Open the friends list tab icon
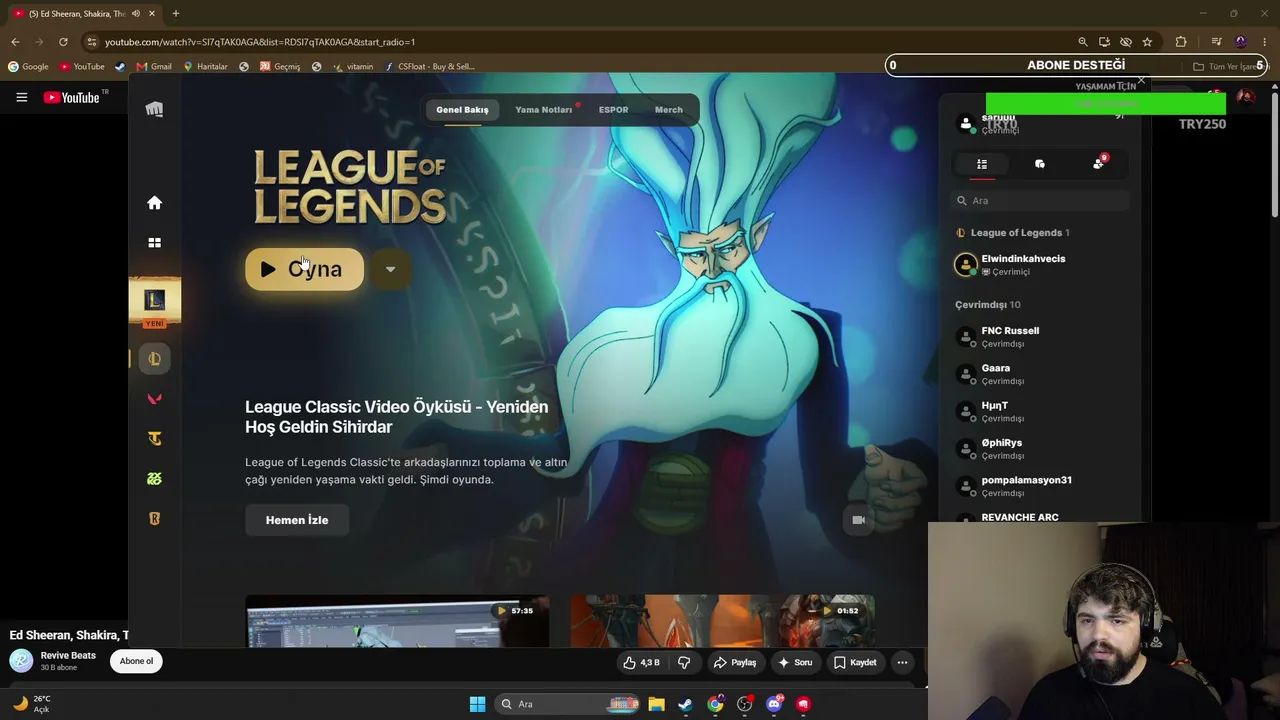 (x=982, y=164)
